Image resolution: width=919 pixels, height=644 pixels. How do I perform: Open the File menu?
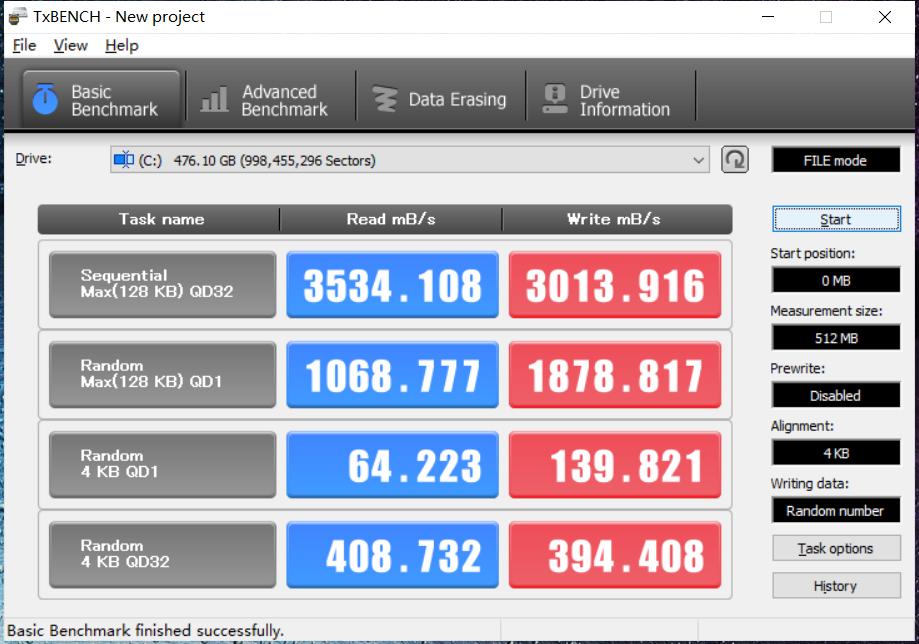[x=24, y=46]
